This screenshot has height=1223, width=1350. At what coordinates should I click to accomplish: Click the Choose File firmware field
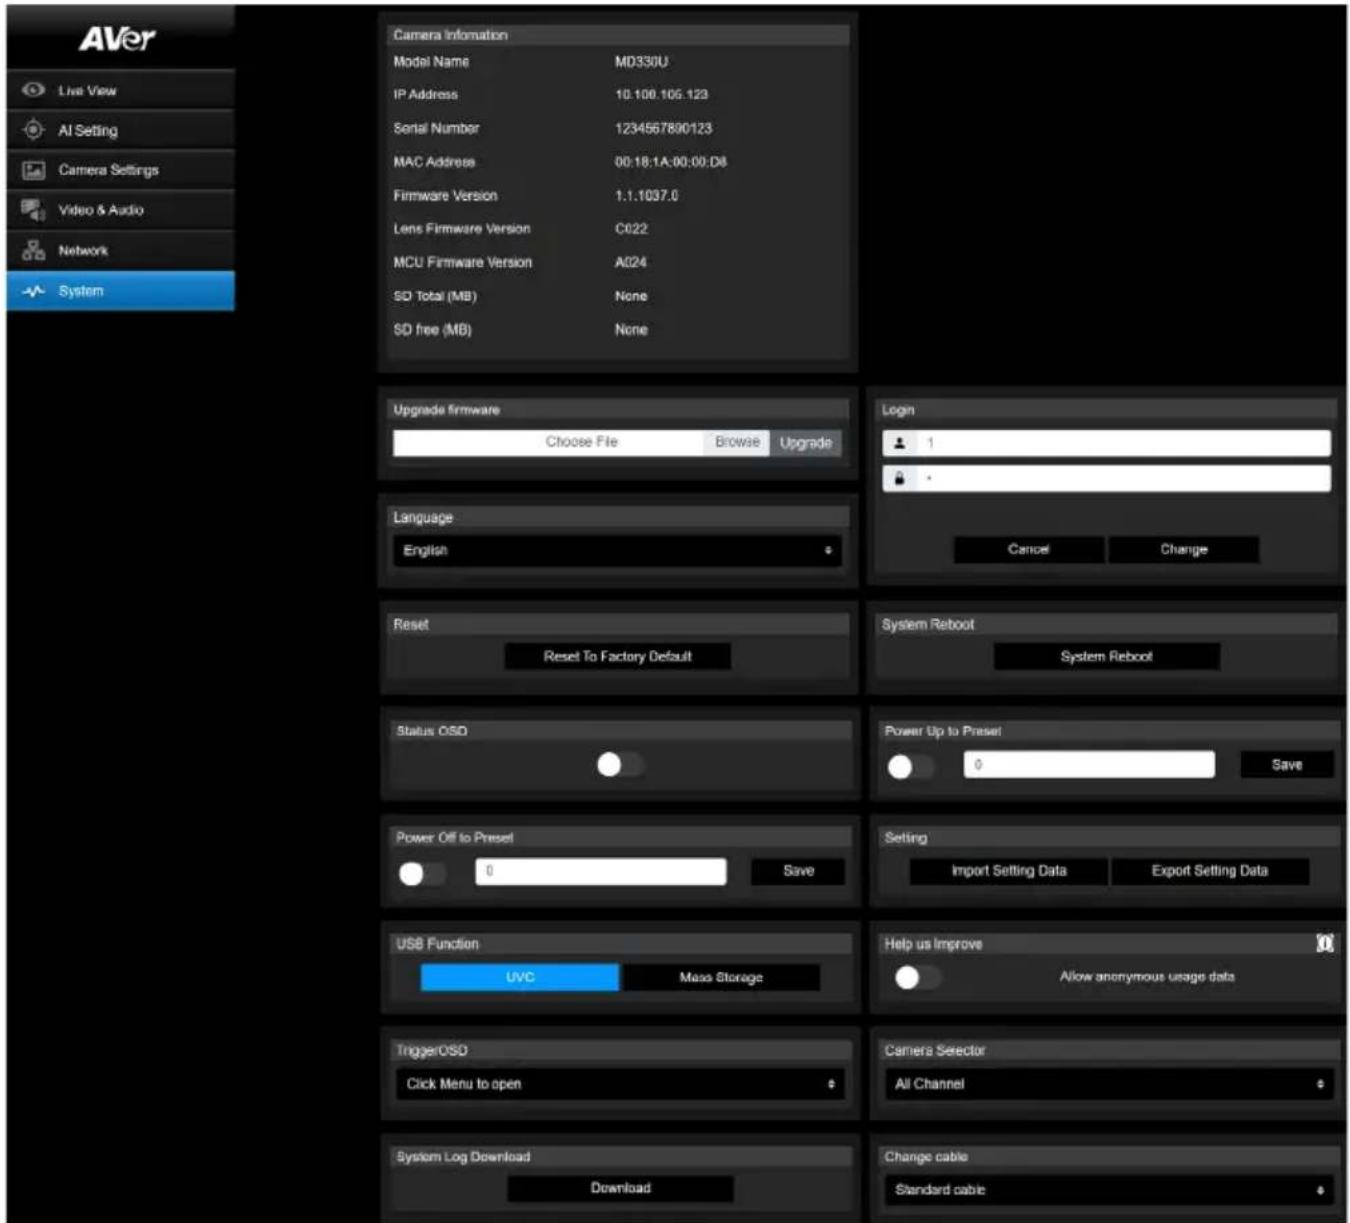(x=549, y=443)
